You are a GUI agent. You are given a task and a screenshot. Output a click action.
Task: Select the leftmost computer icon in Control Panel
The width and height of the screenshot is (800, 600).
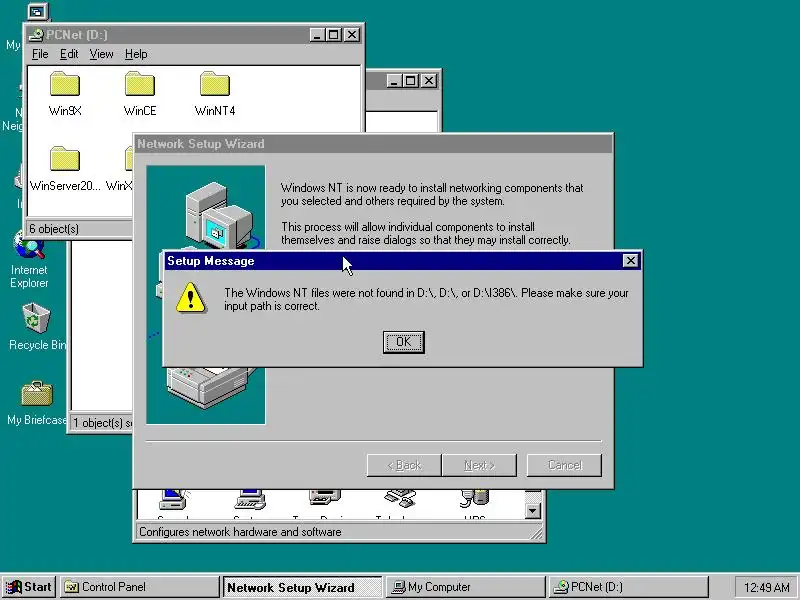(174, 503)
